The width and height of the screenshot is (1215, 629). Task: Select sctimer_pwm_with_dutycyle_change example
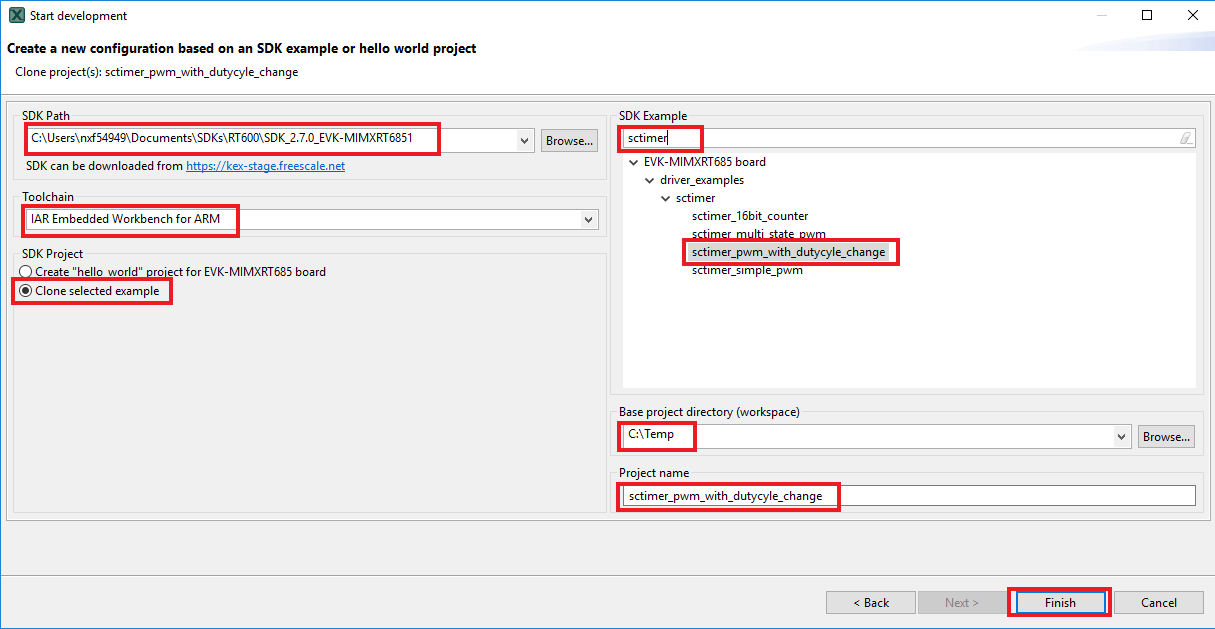tap(788, 252)
